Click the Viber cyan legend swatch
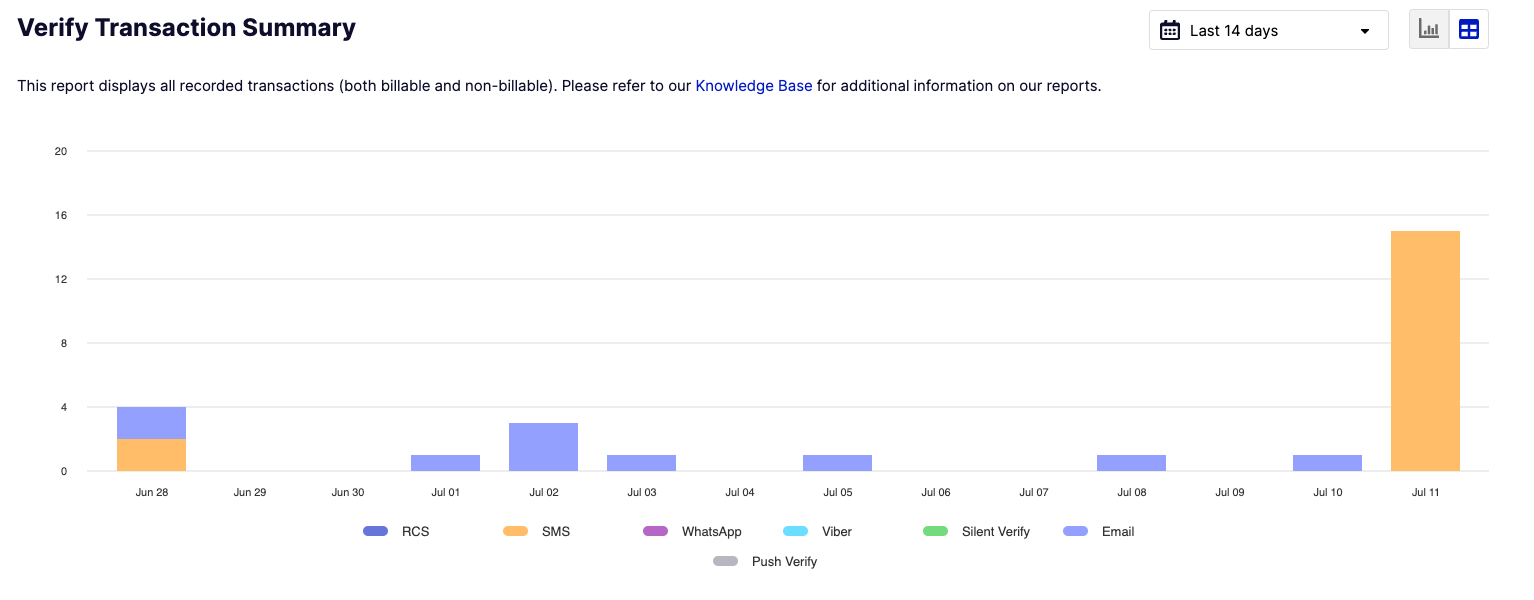The width and height of the screenshot is (1534, 600). coord(795,532)
